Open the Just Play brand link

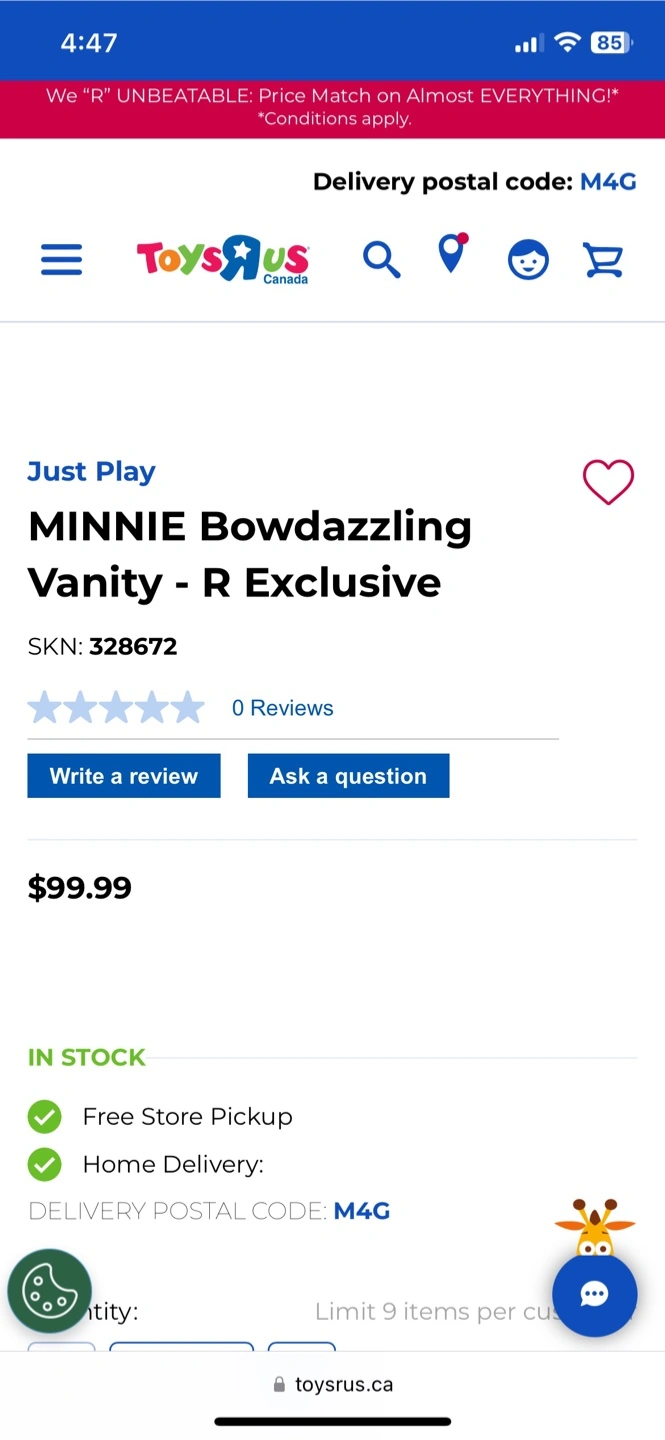(x=91, y=471)
